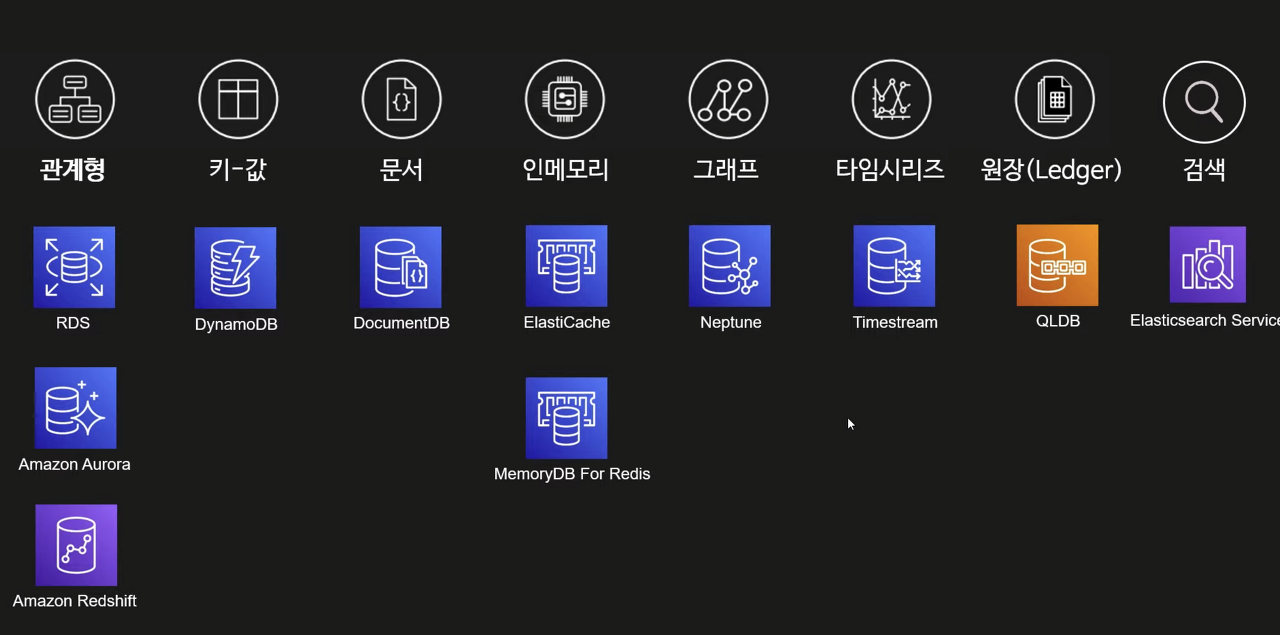Select the in-memory chip circle icon

(565, 100)
